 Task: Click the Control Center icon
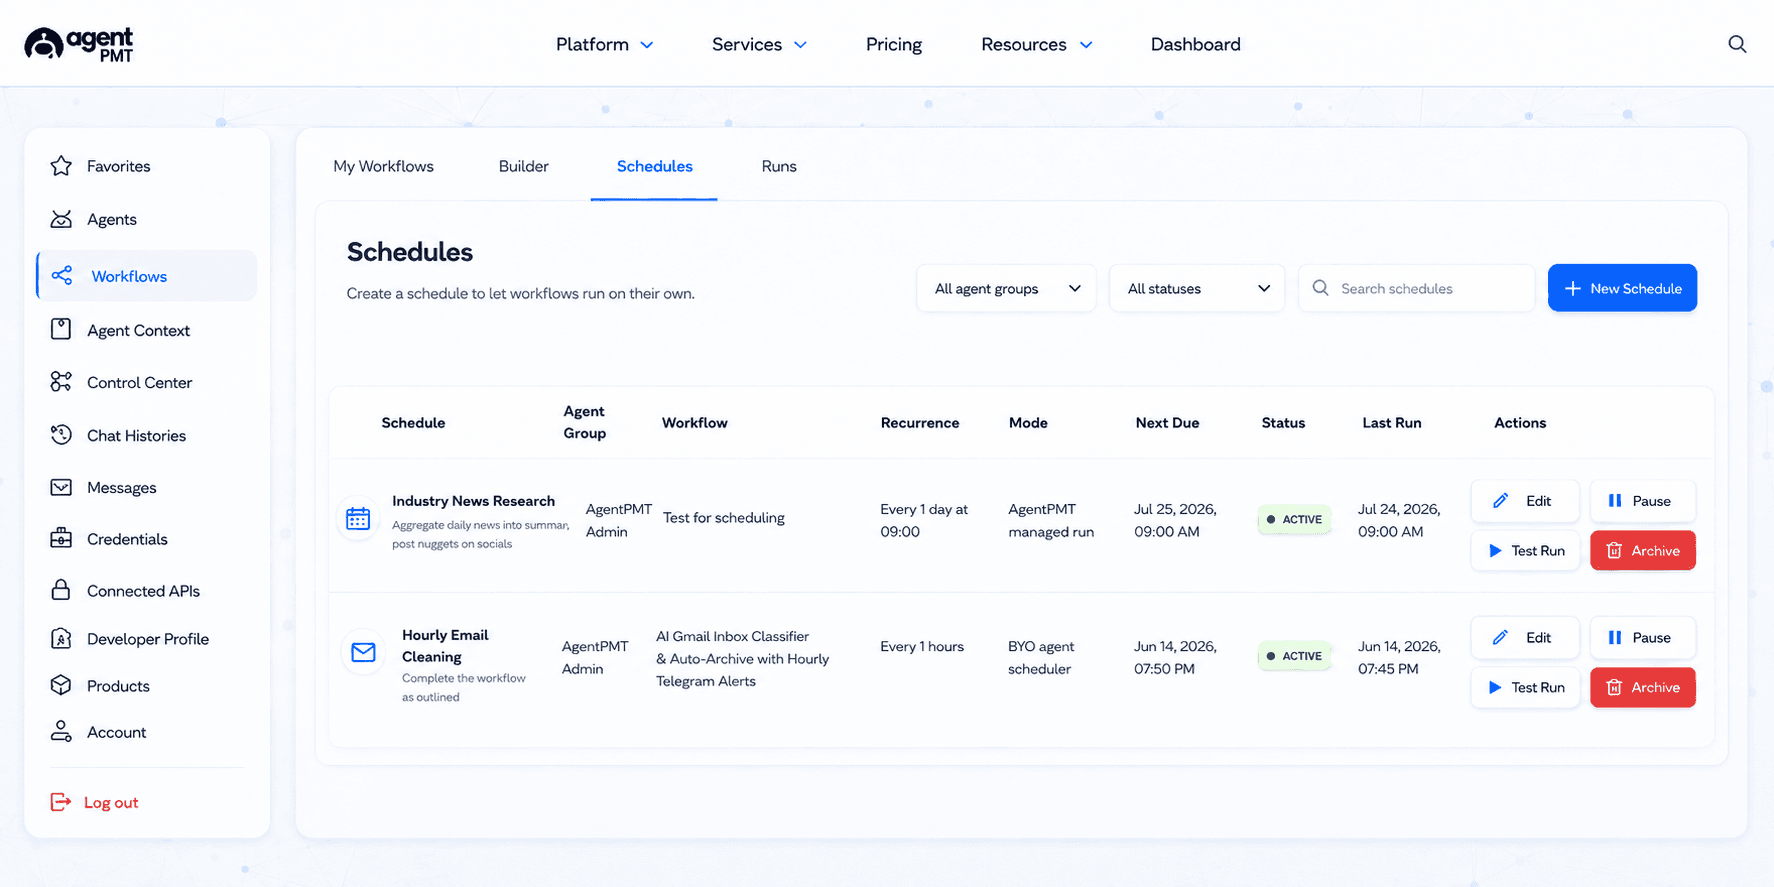tap(61, 382)
